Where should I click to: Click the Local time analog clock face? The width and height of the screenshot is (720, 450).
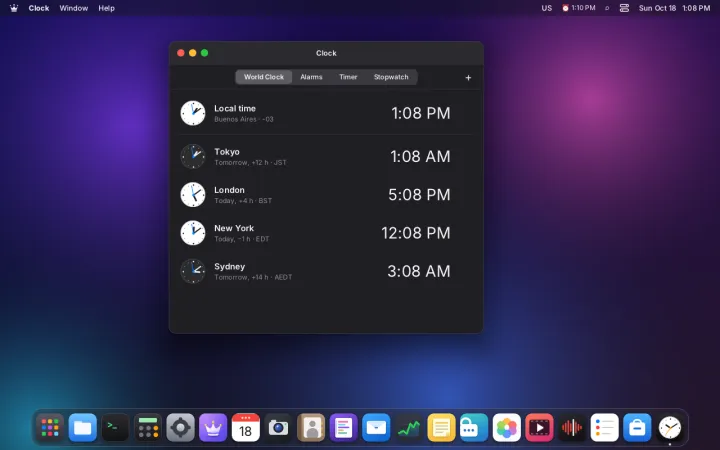[x=193, y=113]
